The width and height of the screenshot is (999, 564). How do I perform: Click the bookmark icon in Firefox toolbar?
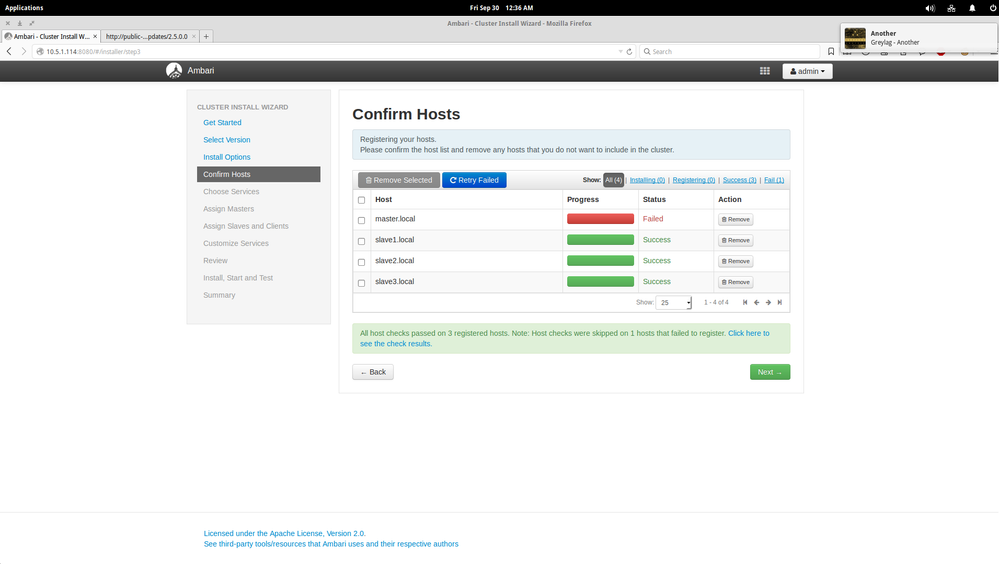(831, 52)
